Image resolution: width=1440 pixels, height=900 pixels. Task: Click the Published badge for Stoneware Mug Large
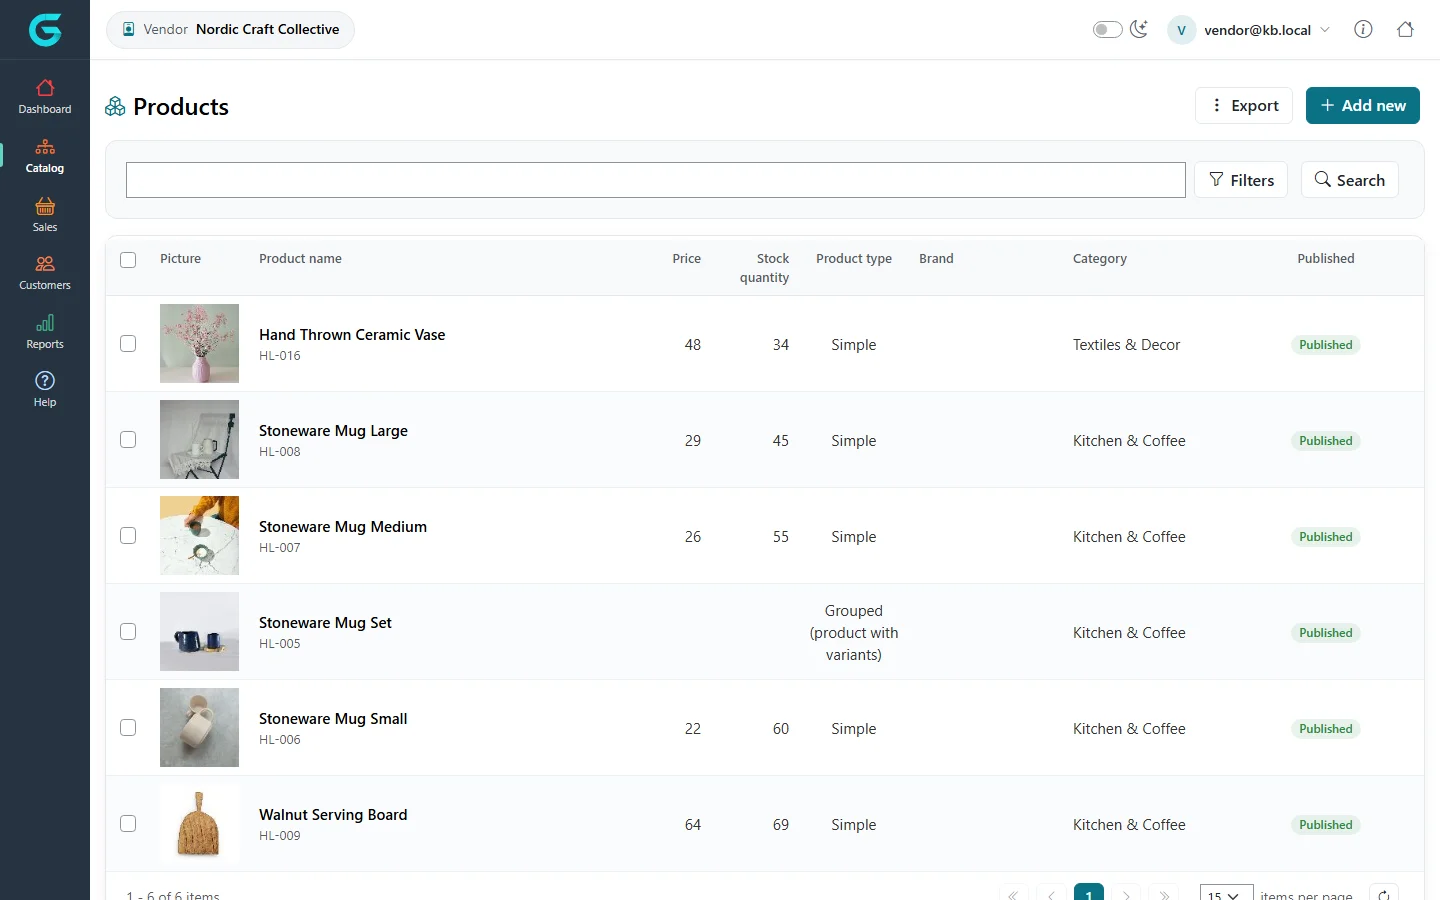(1326, 441)
